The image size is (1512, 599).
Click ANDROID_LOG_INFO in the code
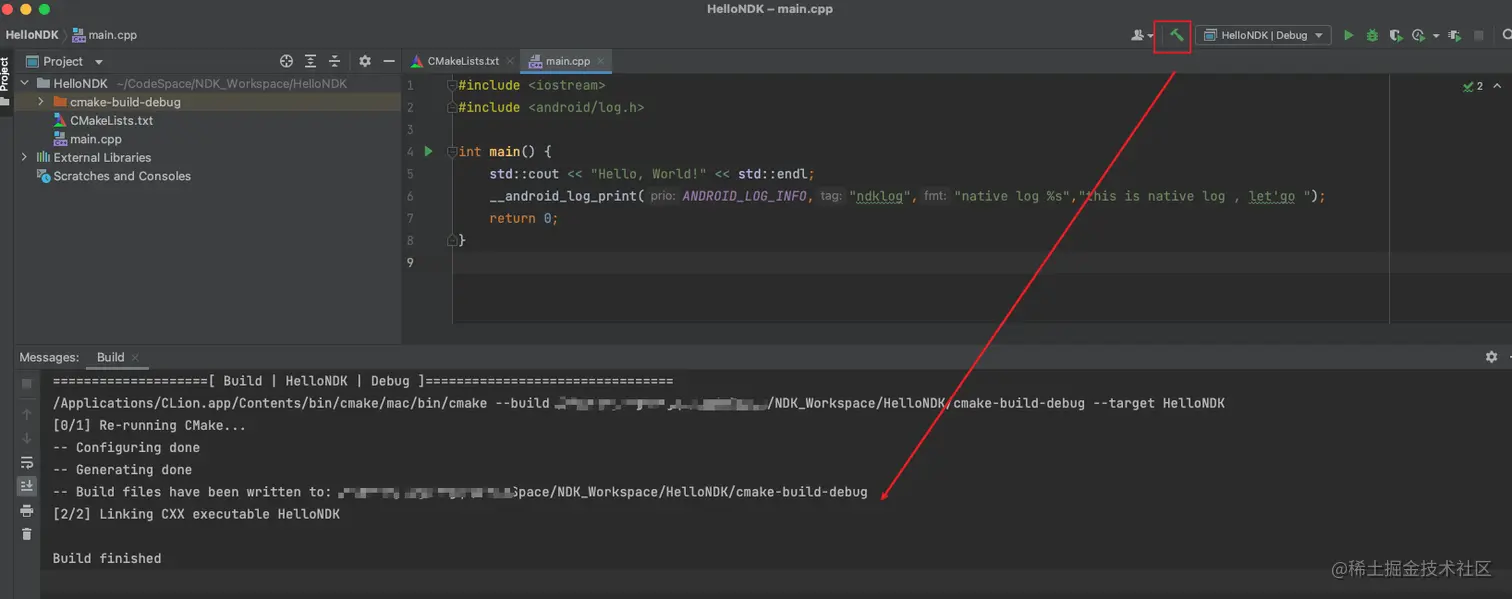click(x=744, y=196)
